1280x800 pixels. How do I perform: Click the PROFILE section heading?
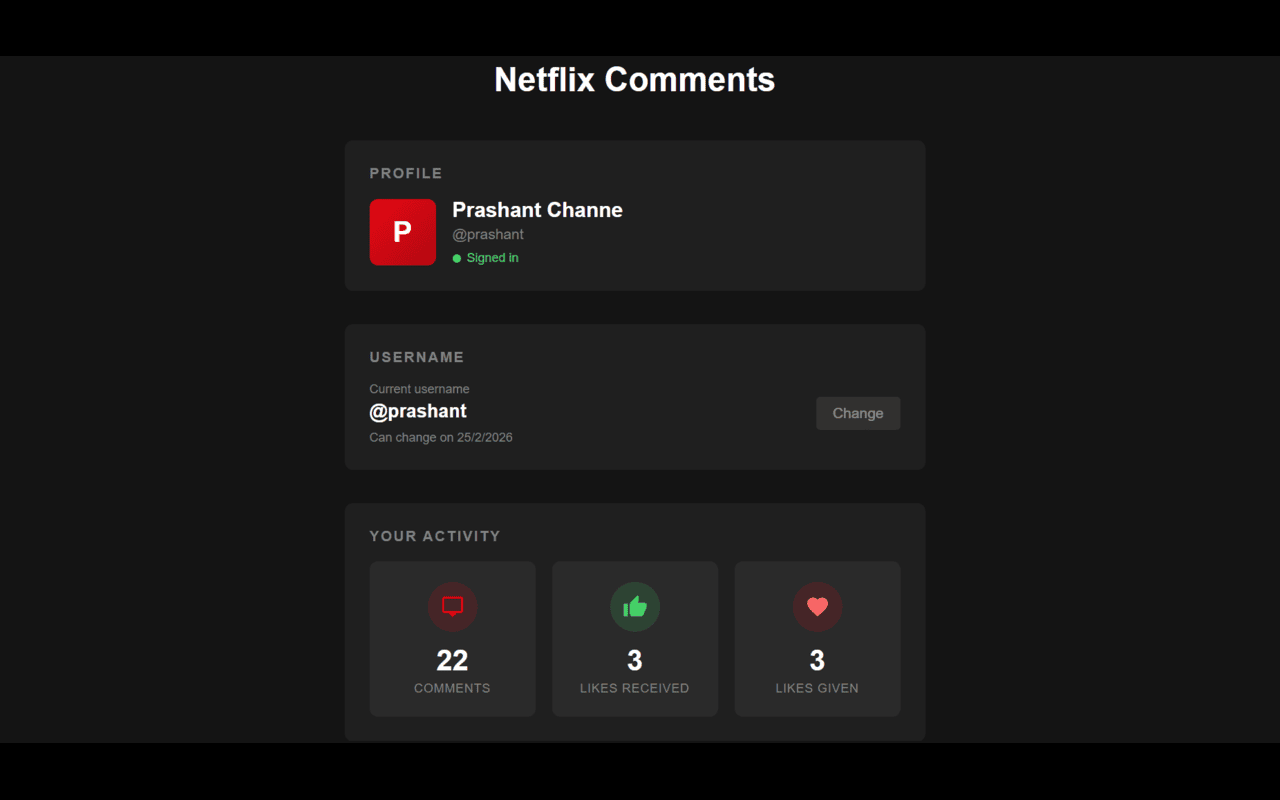coord(406,173)
